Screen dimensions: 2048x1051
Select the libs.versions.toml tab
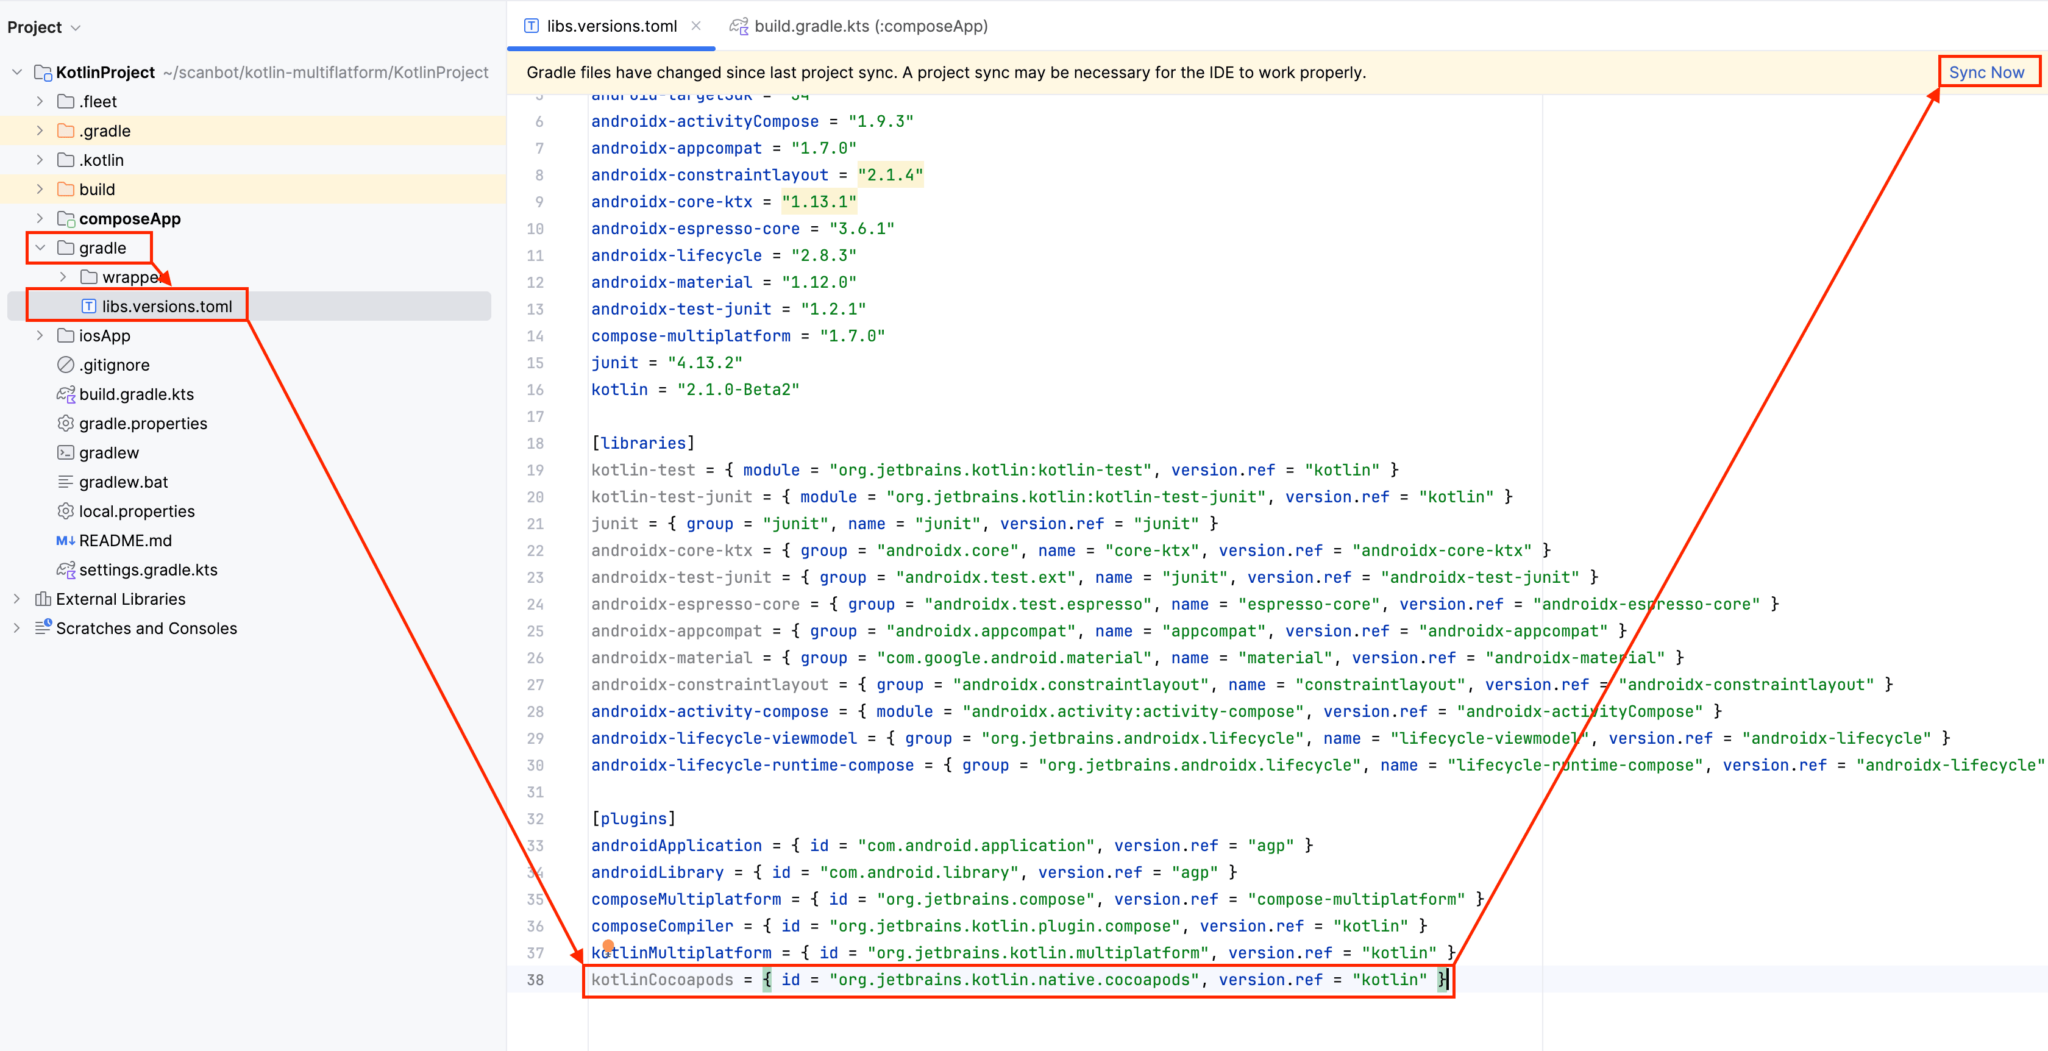click(610, 26)
